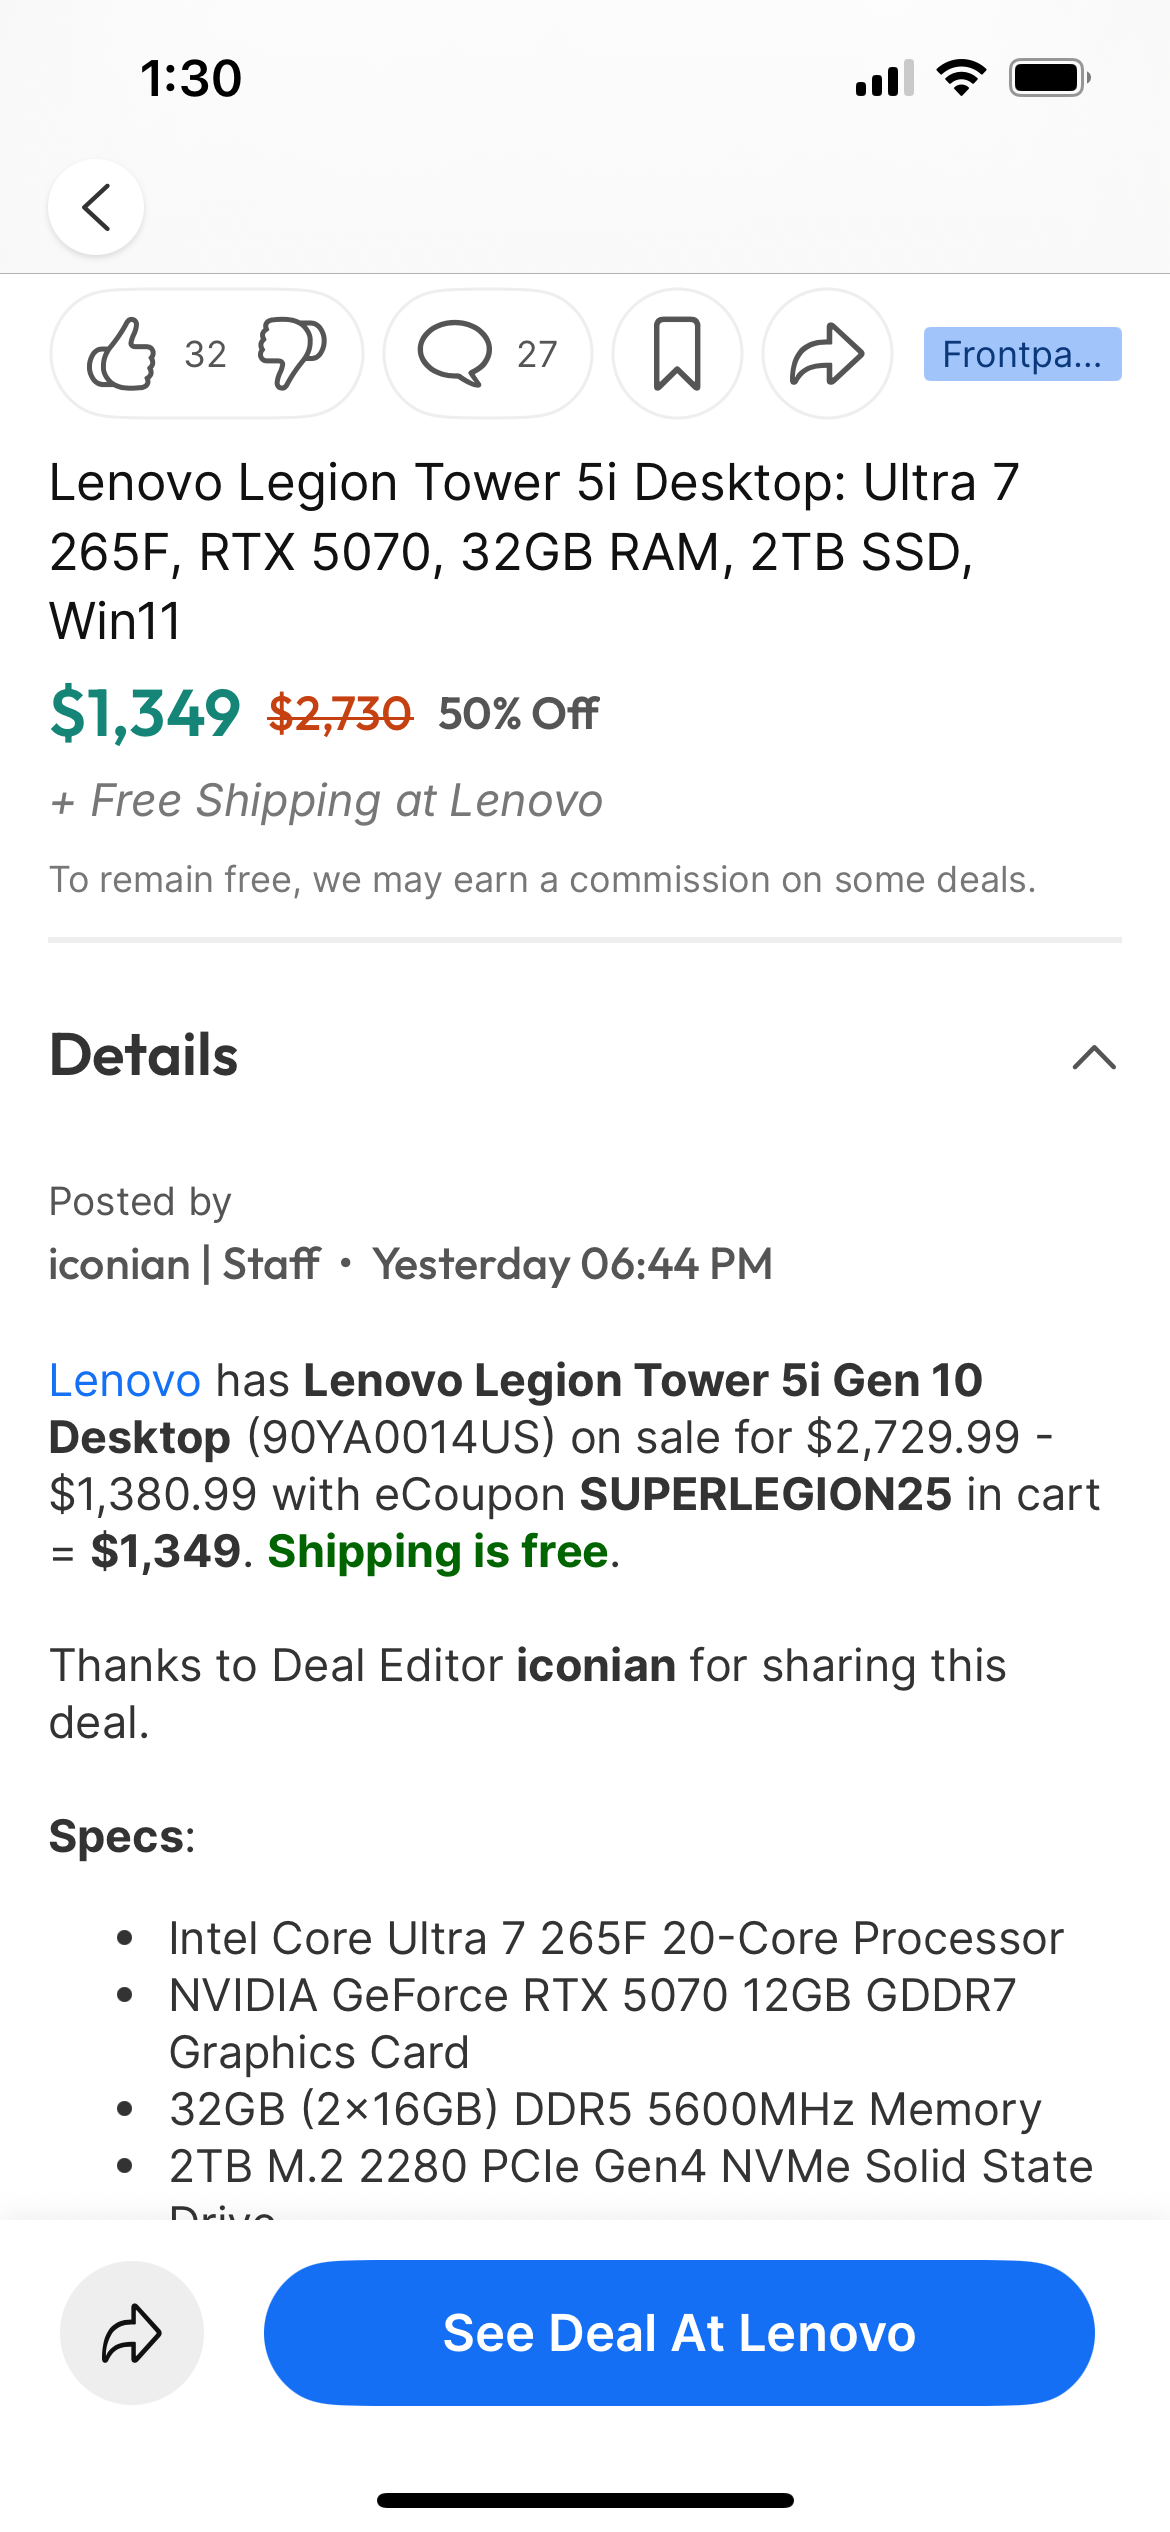Viewport: 1170px width, 2532px height.
Task: Tap the $1,349 deal price
Action: click(145, 714)
